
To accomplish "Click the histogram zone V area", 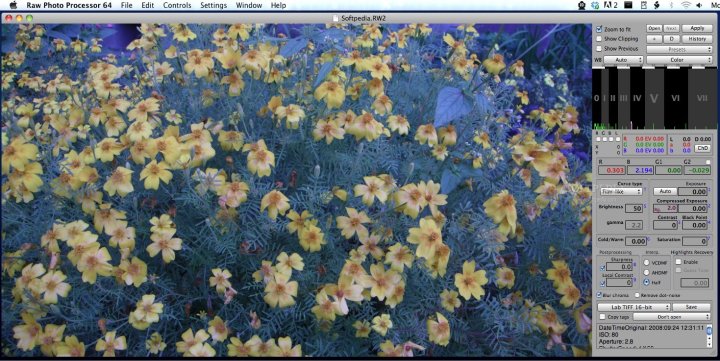I will point(654,98).
